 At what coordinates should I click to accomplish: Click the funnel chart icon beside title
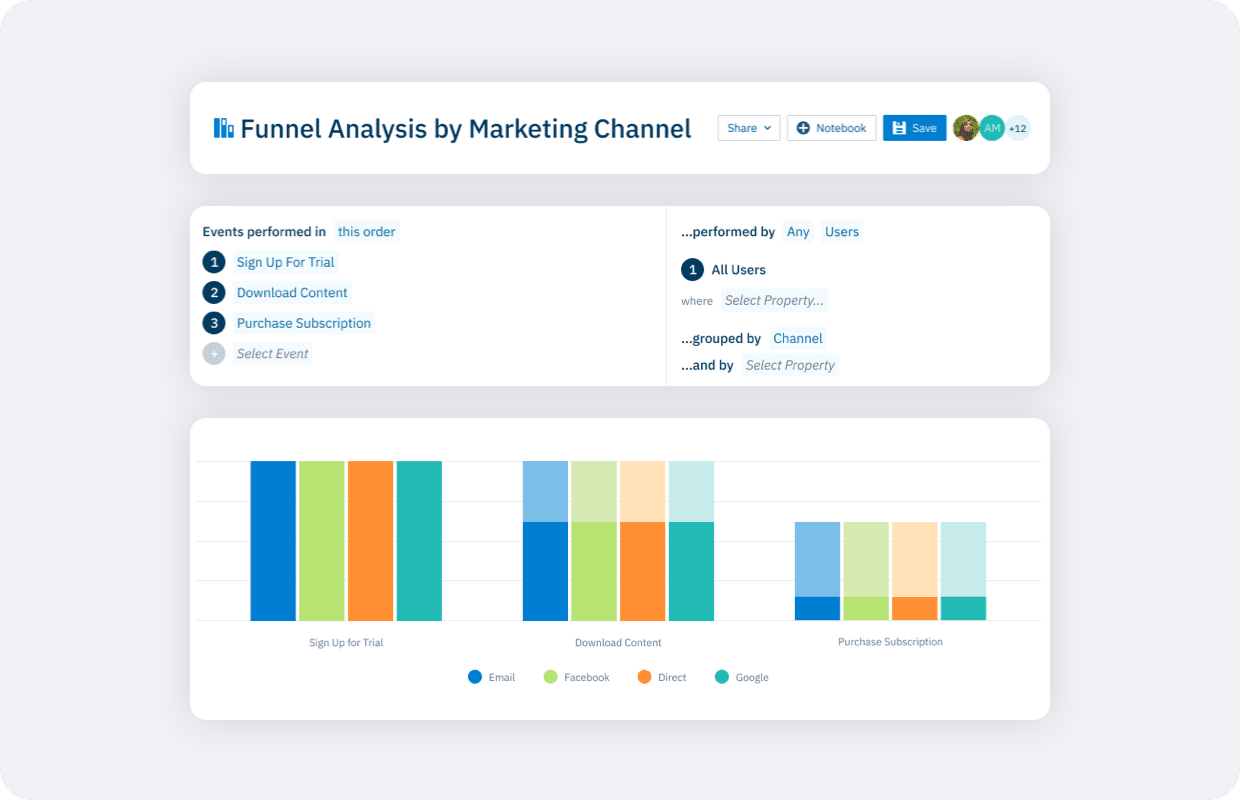click(224, 128)
